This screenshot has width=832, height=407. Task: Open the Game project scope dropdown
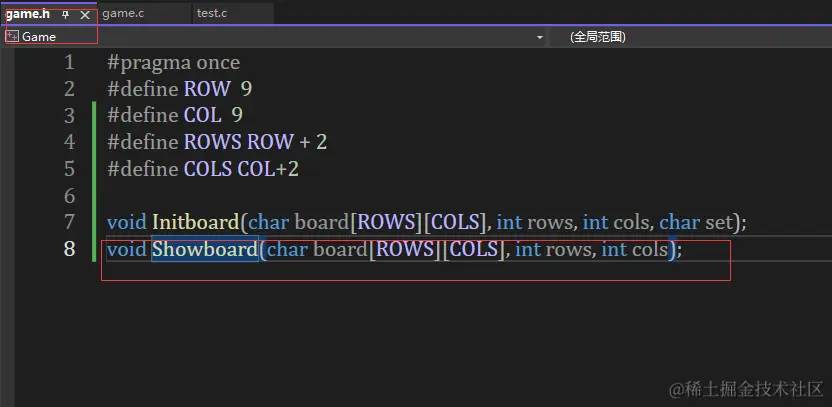pos(540,37)
